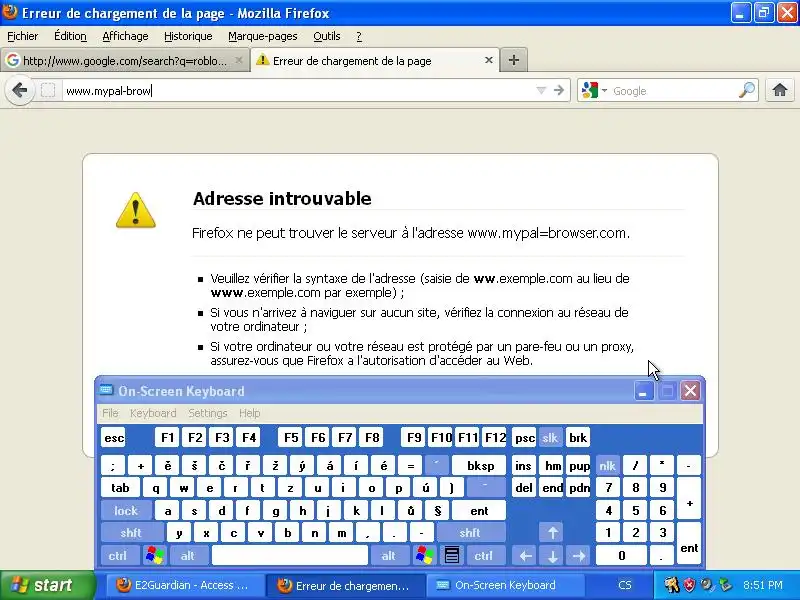Switch to the Google search tab
Screen dimensions: 800x600
click(x=124, y=60)
